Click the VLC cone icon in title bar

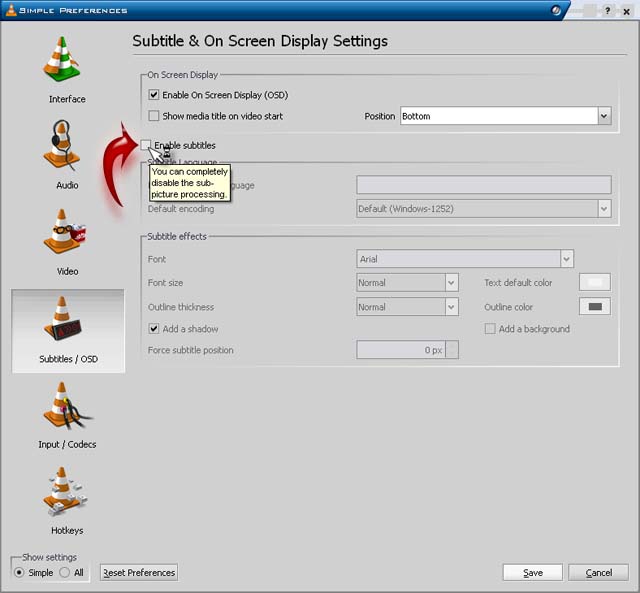click(x=11, y=10)
